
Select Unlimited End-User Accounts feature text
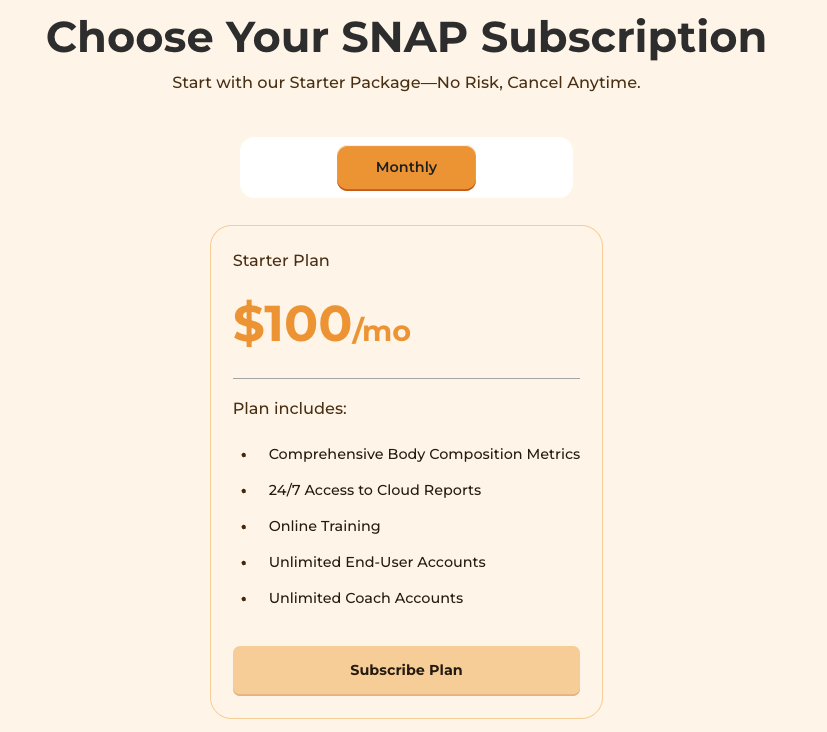tap(377, 562)
